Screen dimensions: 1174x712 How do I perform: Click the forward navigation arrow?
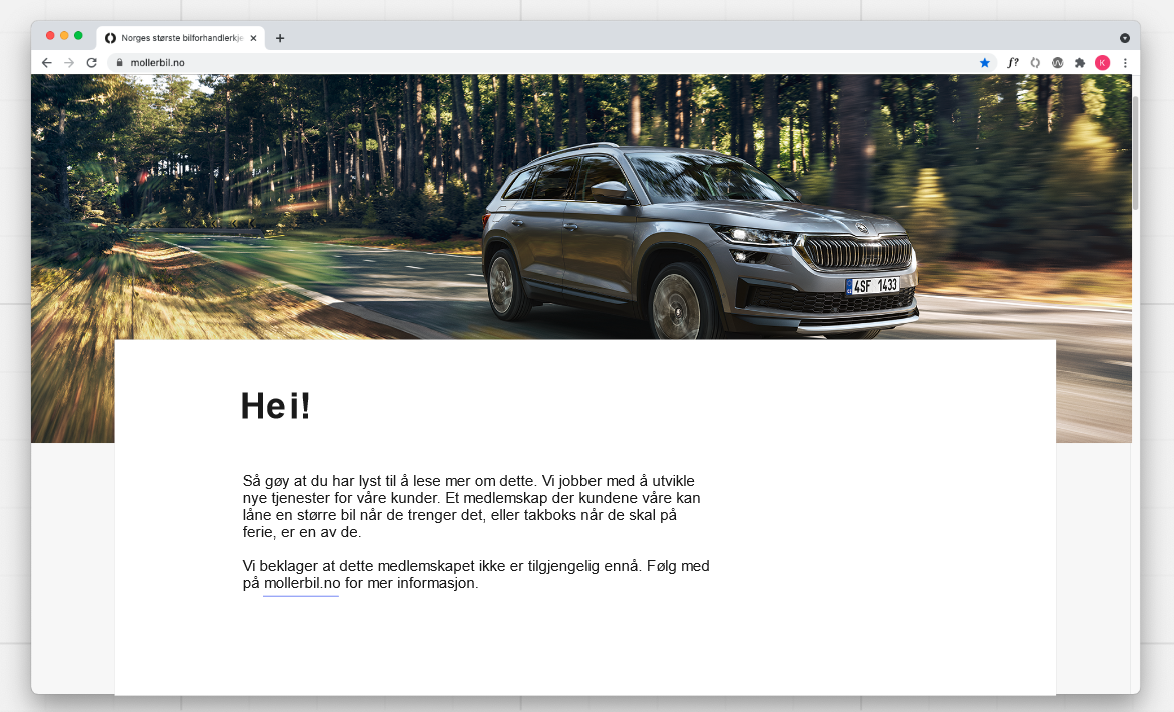tap(70, 62)
